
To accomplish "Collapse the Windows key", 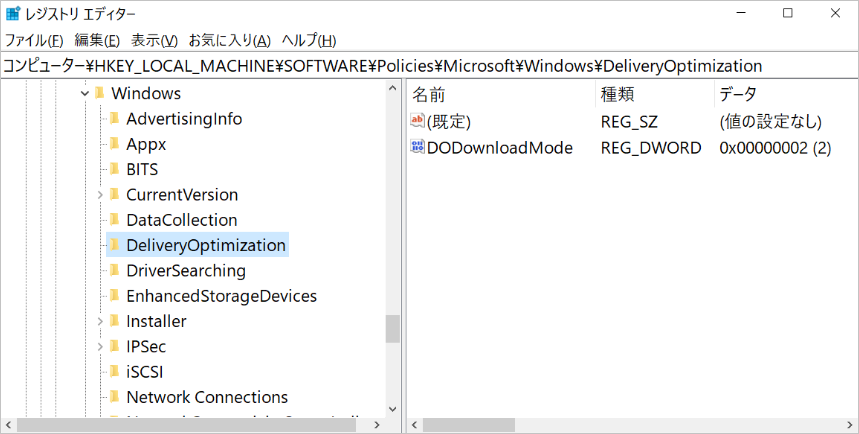I will coord(85,94).
